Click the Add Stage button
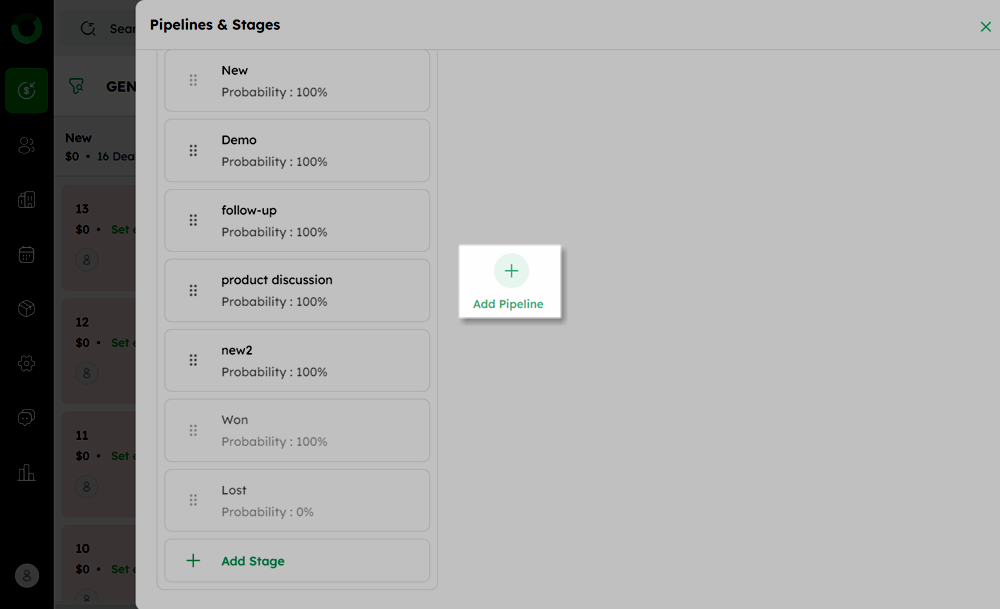 297,561
